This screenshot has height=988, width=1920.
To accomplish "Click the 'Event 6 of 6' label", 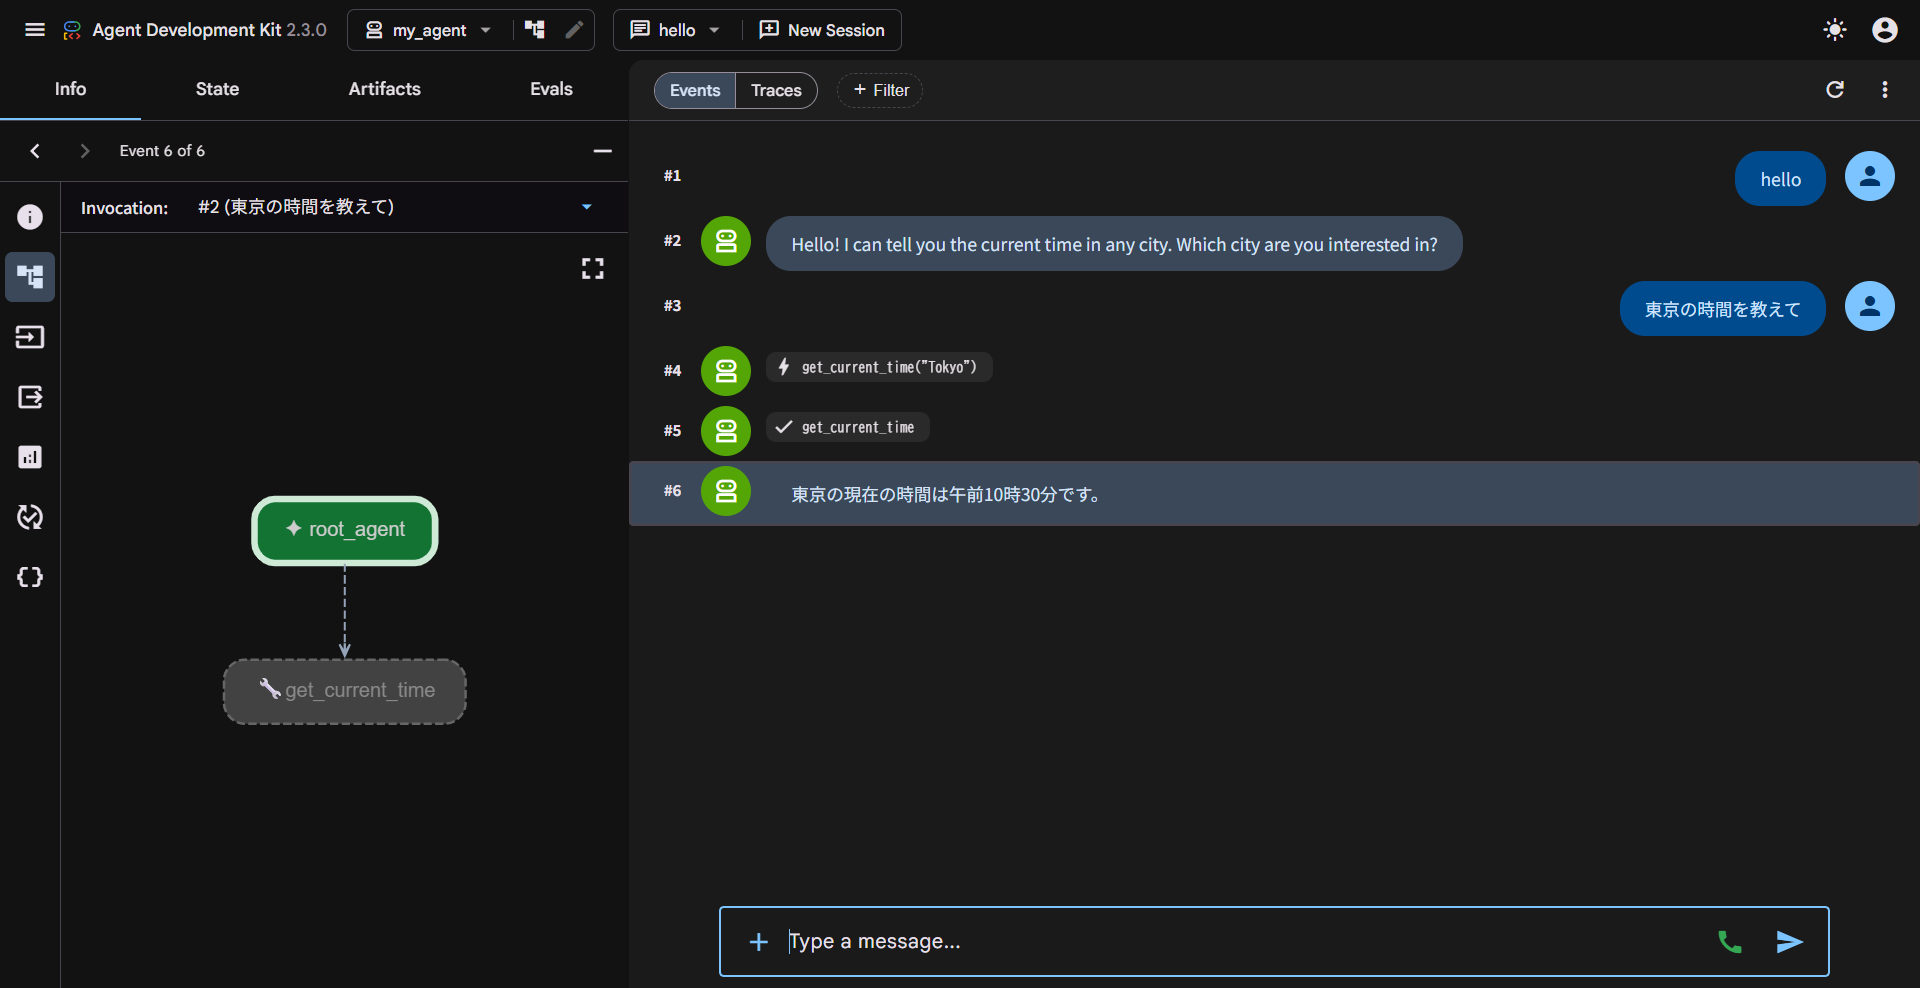I will click(x=162, y=151).
